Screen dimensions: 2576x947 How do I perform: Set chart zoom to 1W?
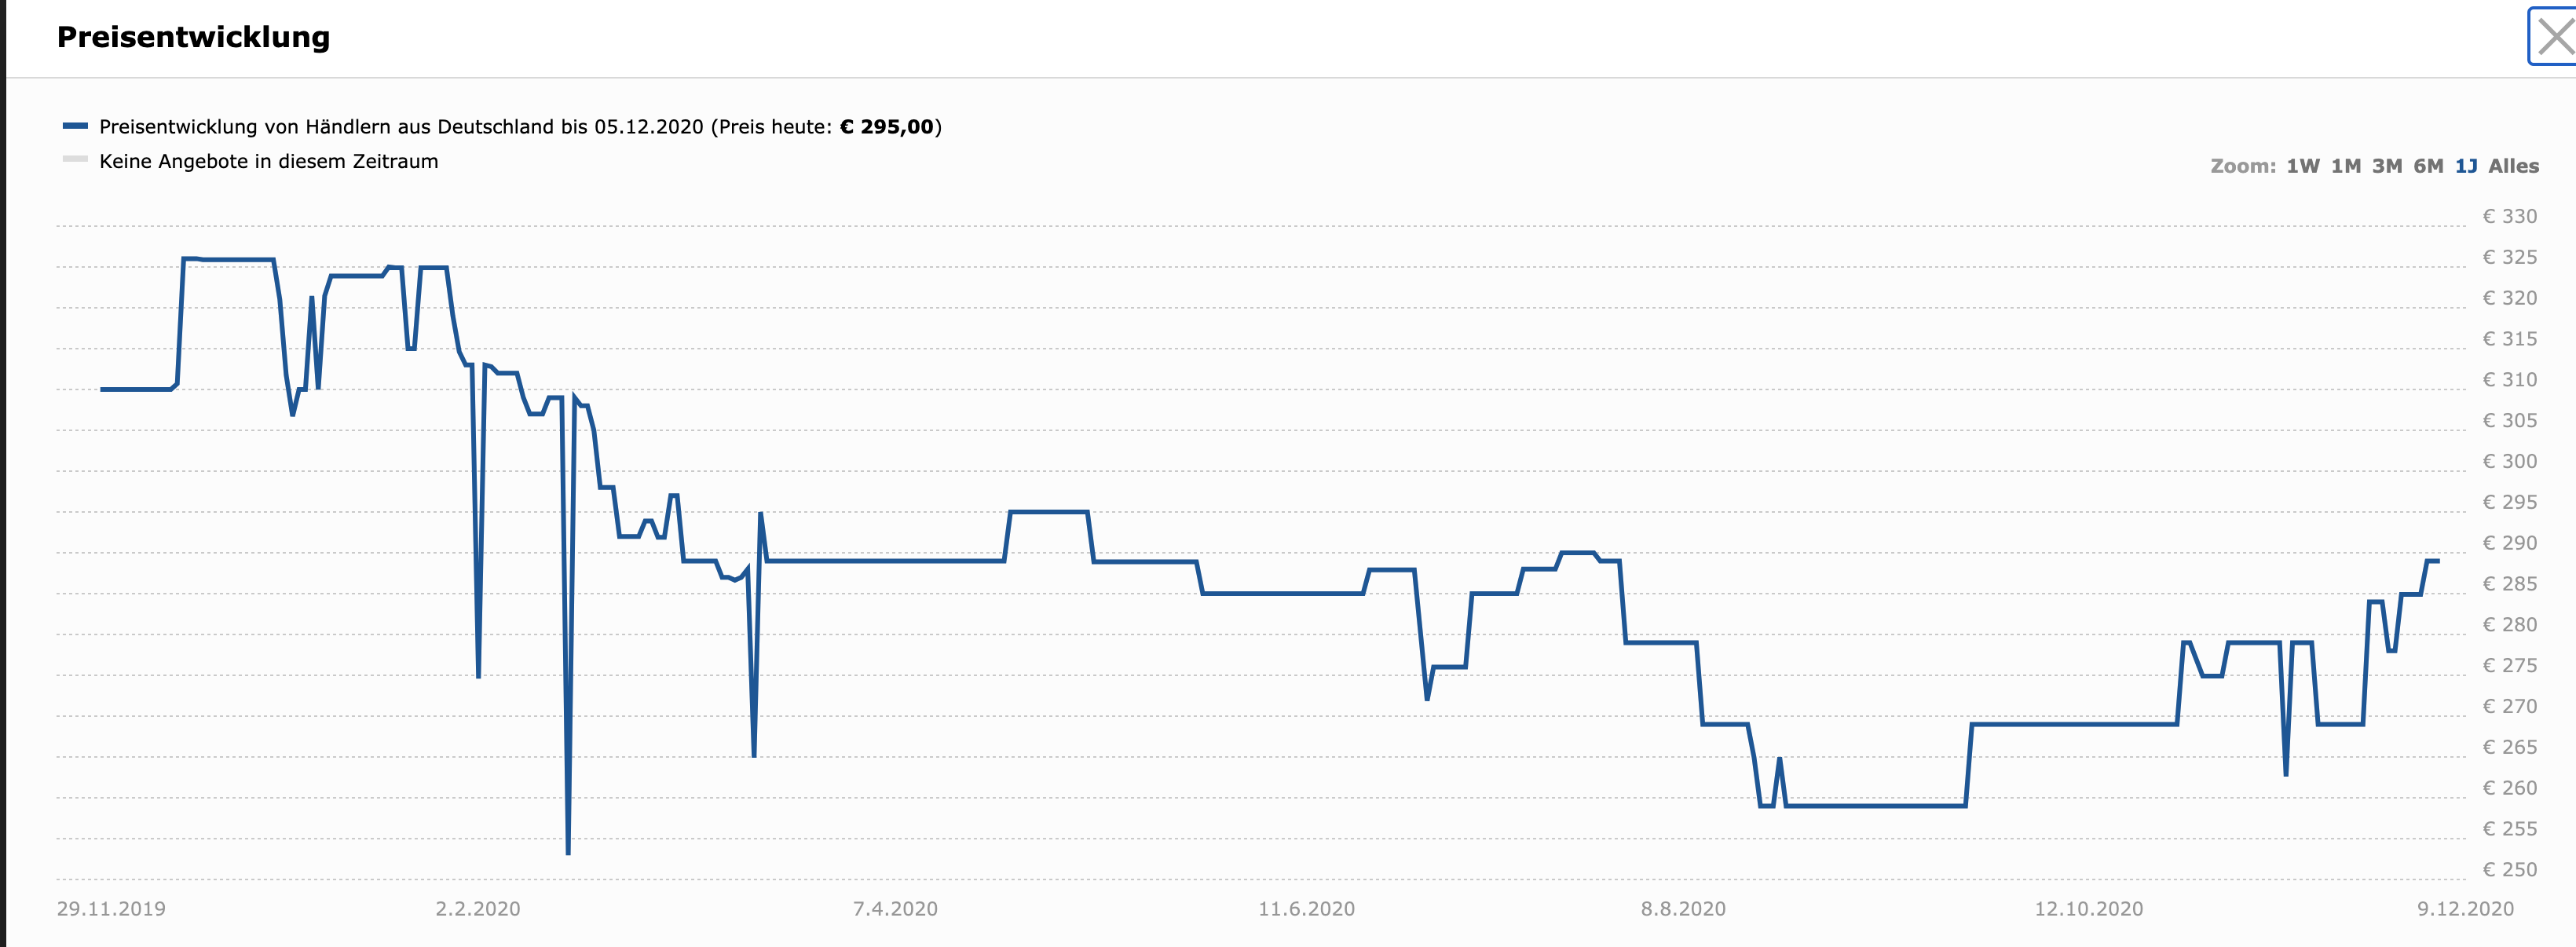point(2302,166)
